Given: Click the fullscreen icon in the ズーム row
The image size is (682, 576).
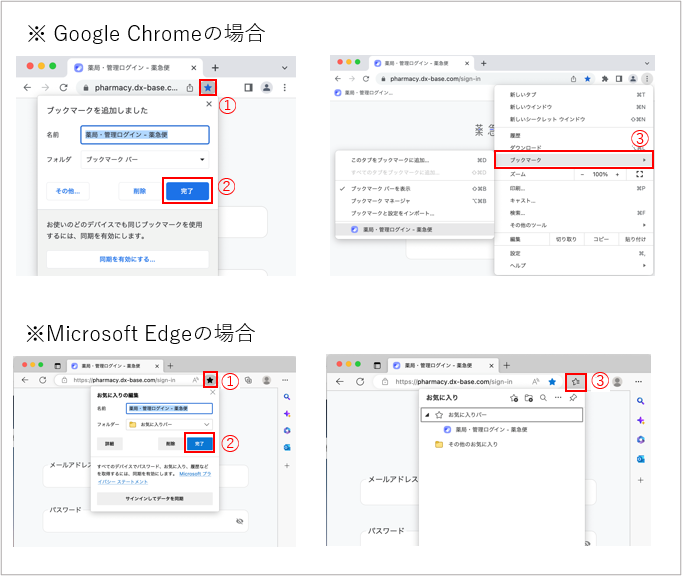Looking at the screenshot, I should [640, 174].
